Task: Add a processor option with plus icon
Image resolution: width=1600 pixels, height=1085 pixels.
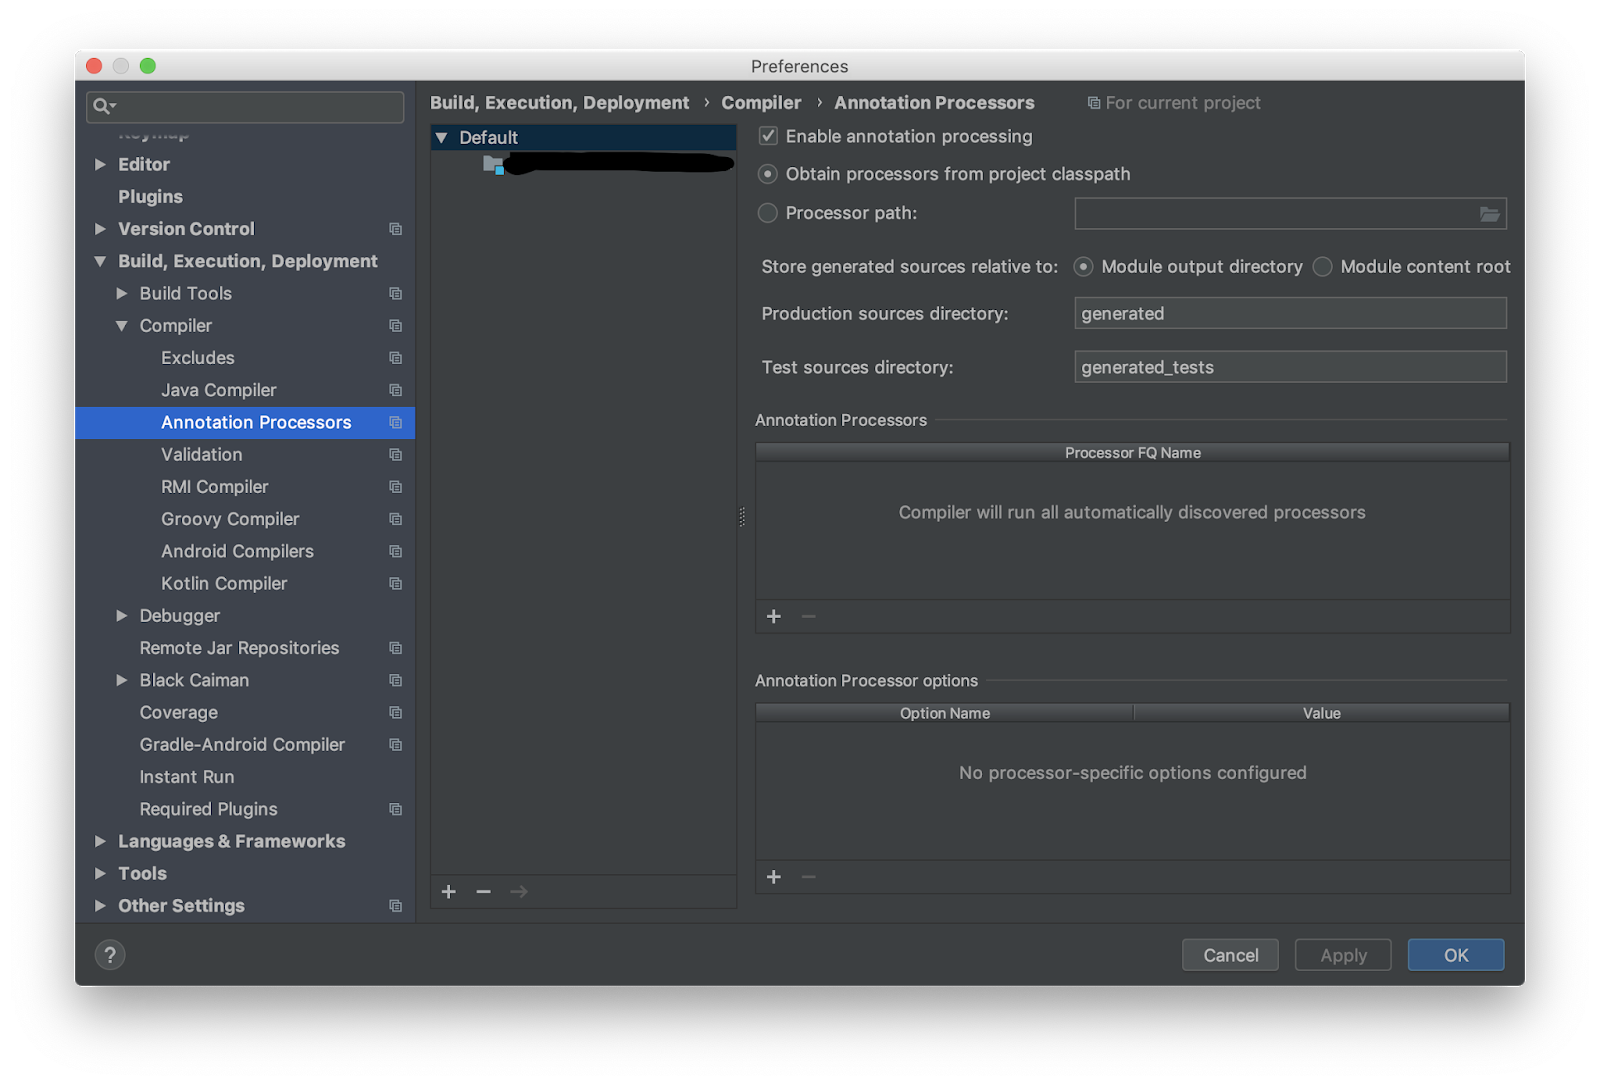Action: (x=774, y=877)
